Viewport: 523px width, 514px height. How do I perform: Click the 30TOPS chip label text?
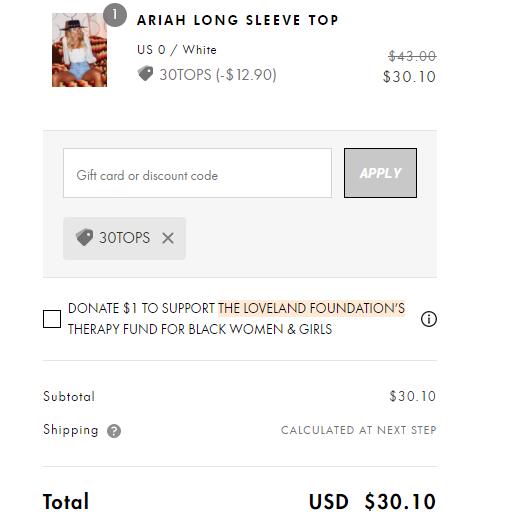tap(124, 238)
